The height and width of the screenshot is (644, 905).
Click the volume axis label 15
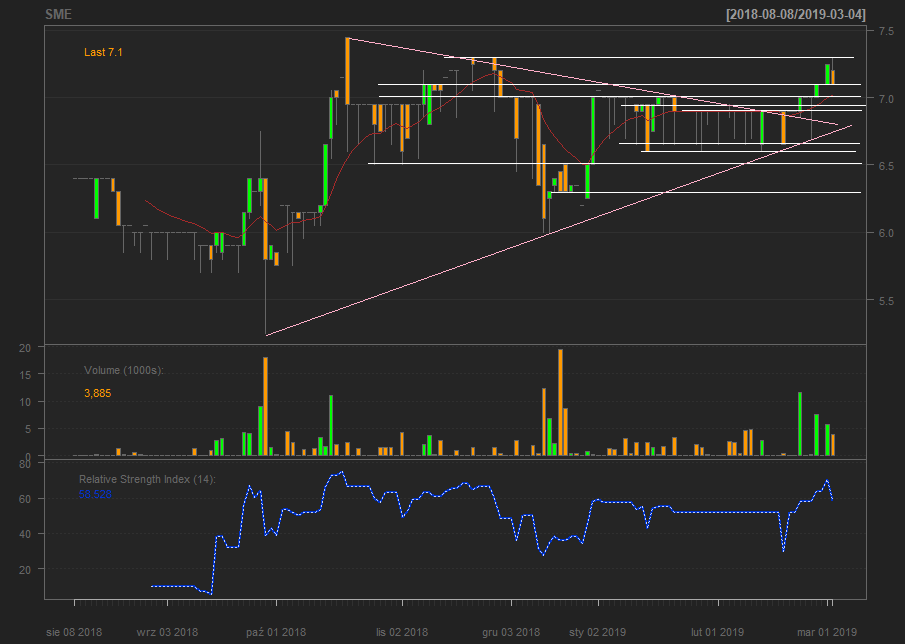[25, 375]
